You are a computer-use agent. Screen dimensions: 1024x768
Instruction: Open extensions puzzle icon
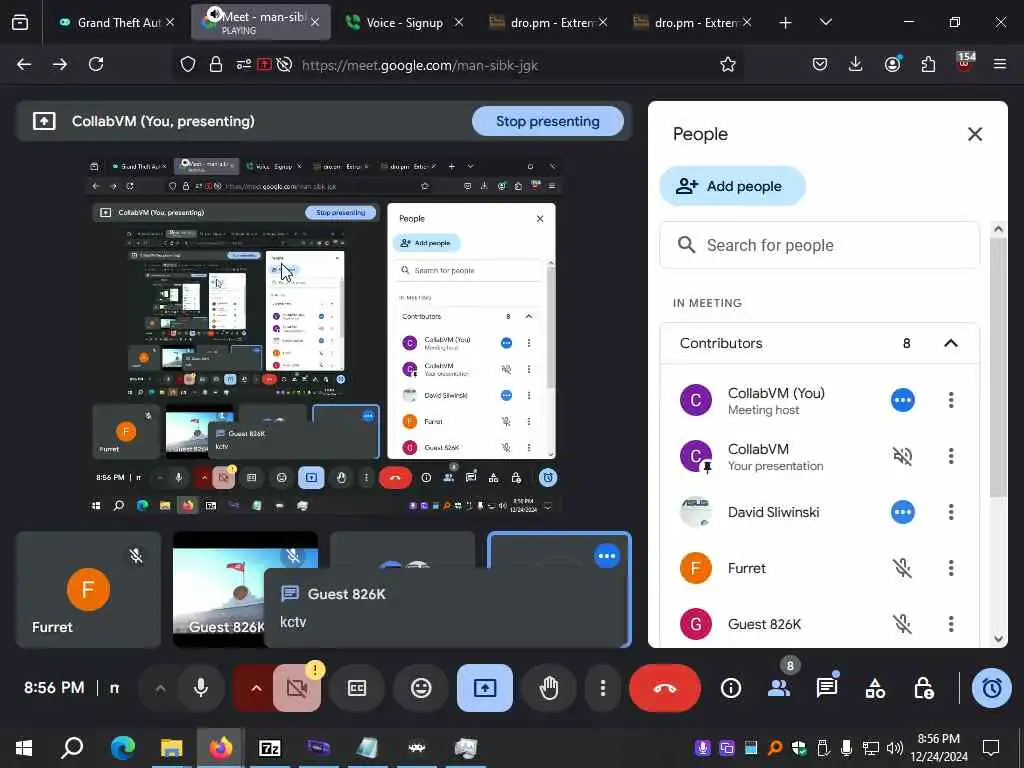click(928, 65)
